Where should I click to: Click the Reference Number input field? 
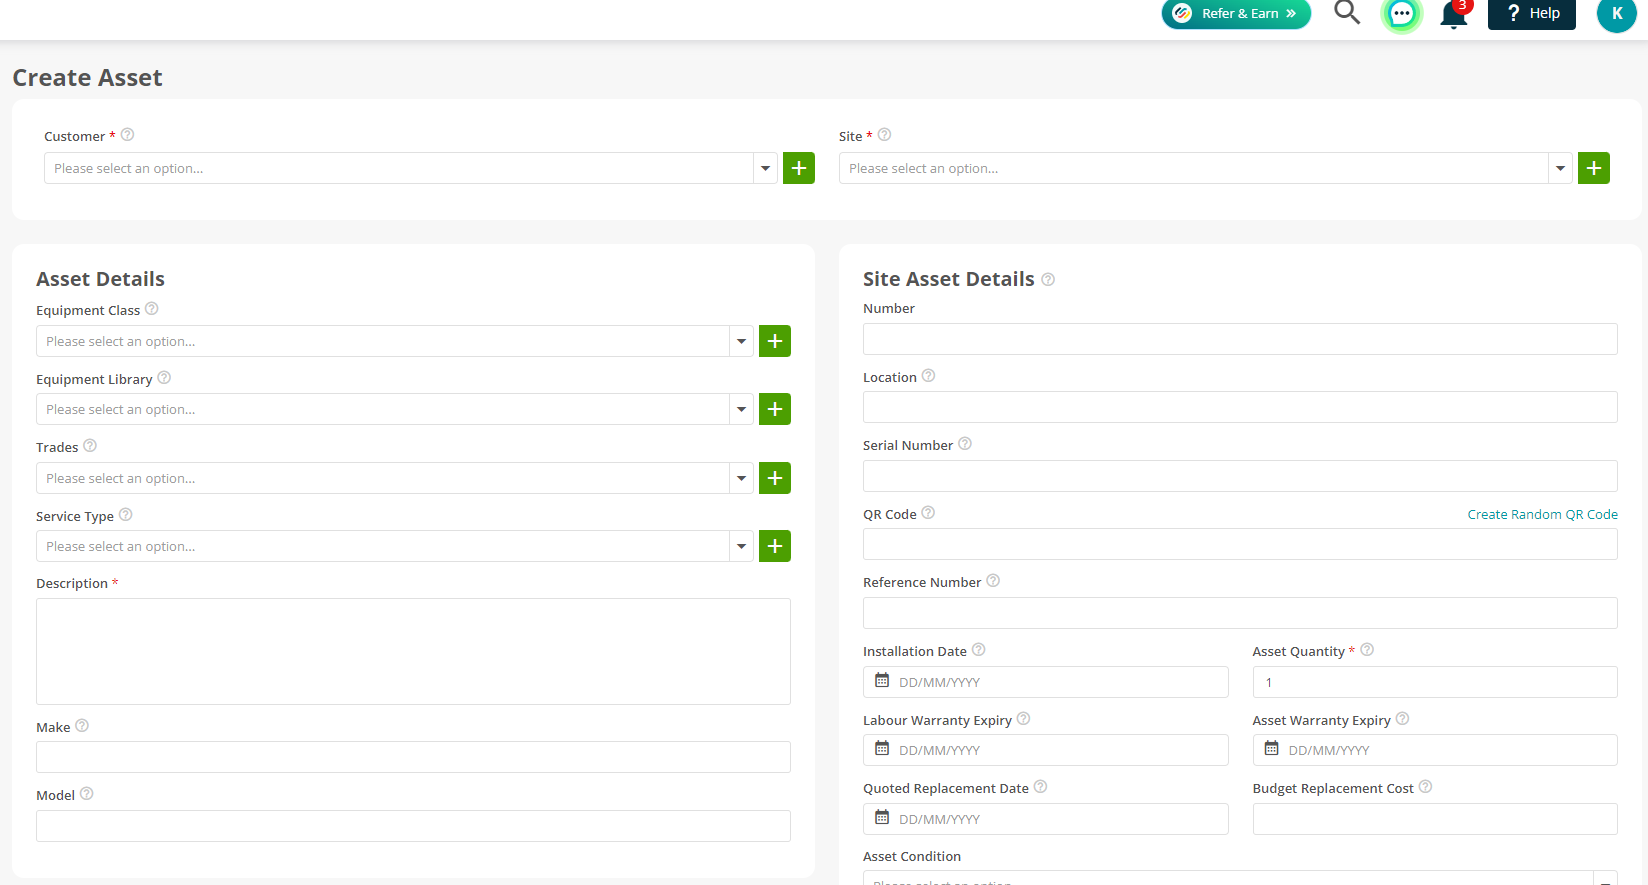coord(1240,613)
